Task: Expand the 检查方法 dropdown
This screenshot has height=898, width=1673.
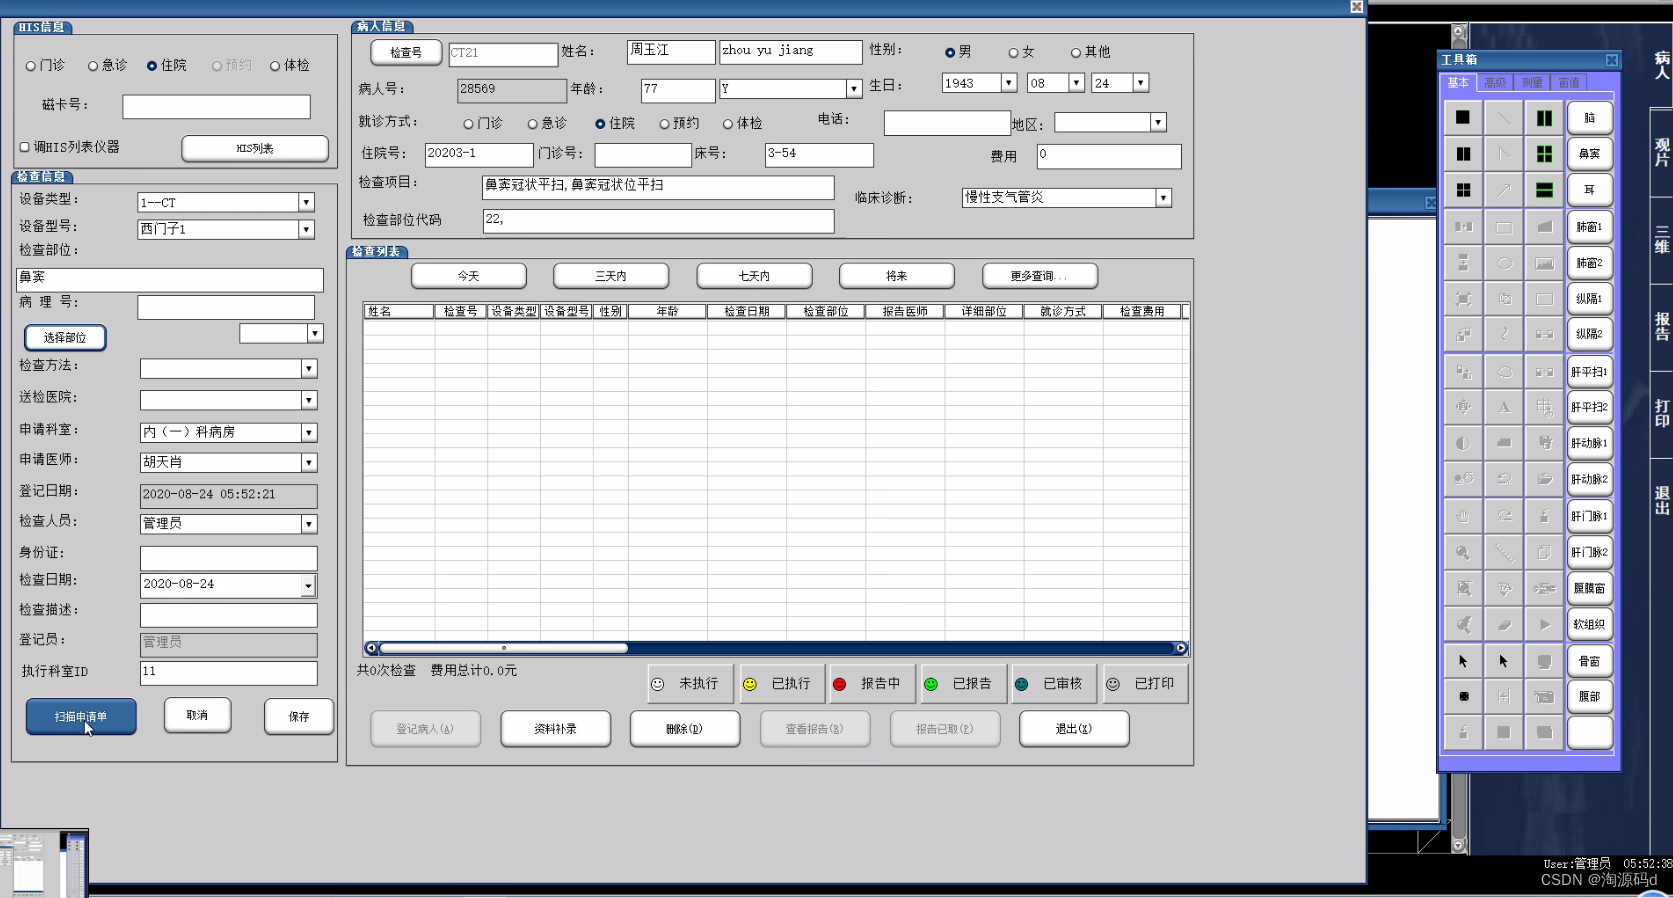Action: point(309,369)
